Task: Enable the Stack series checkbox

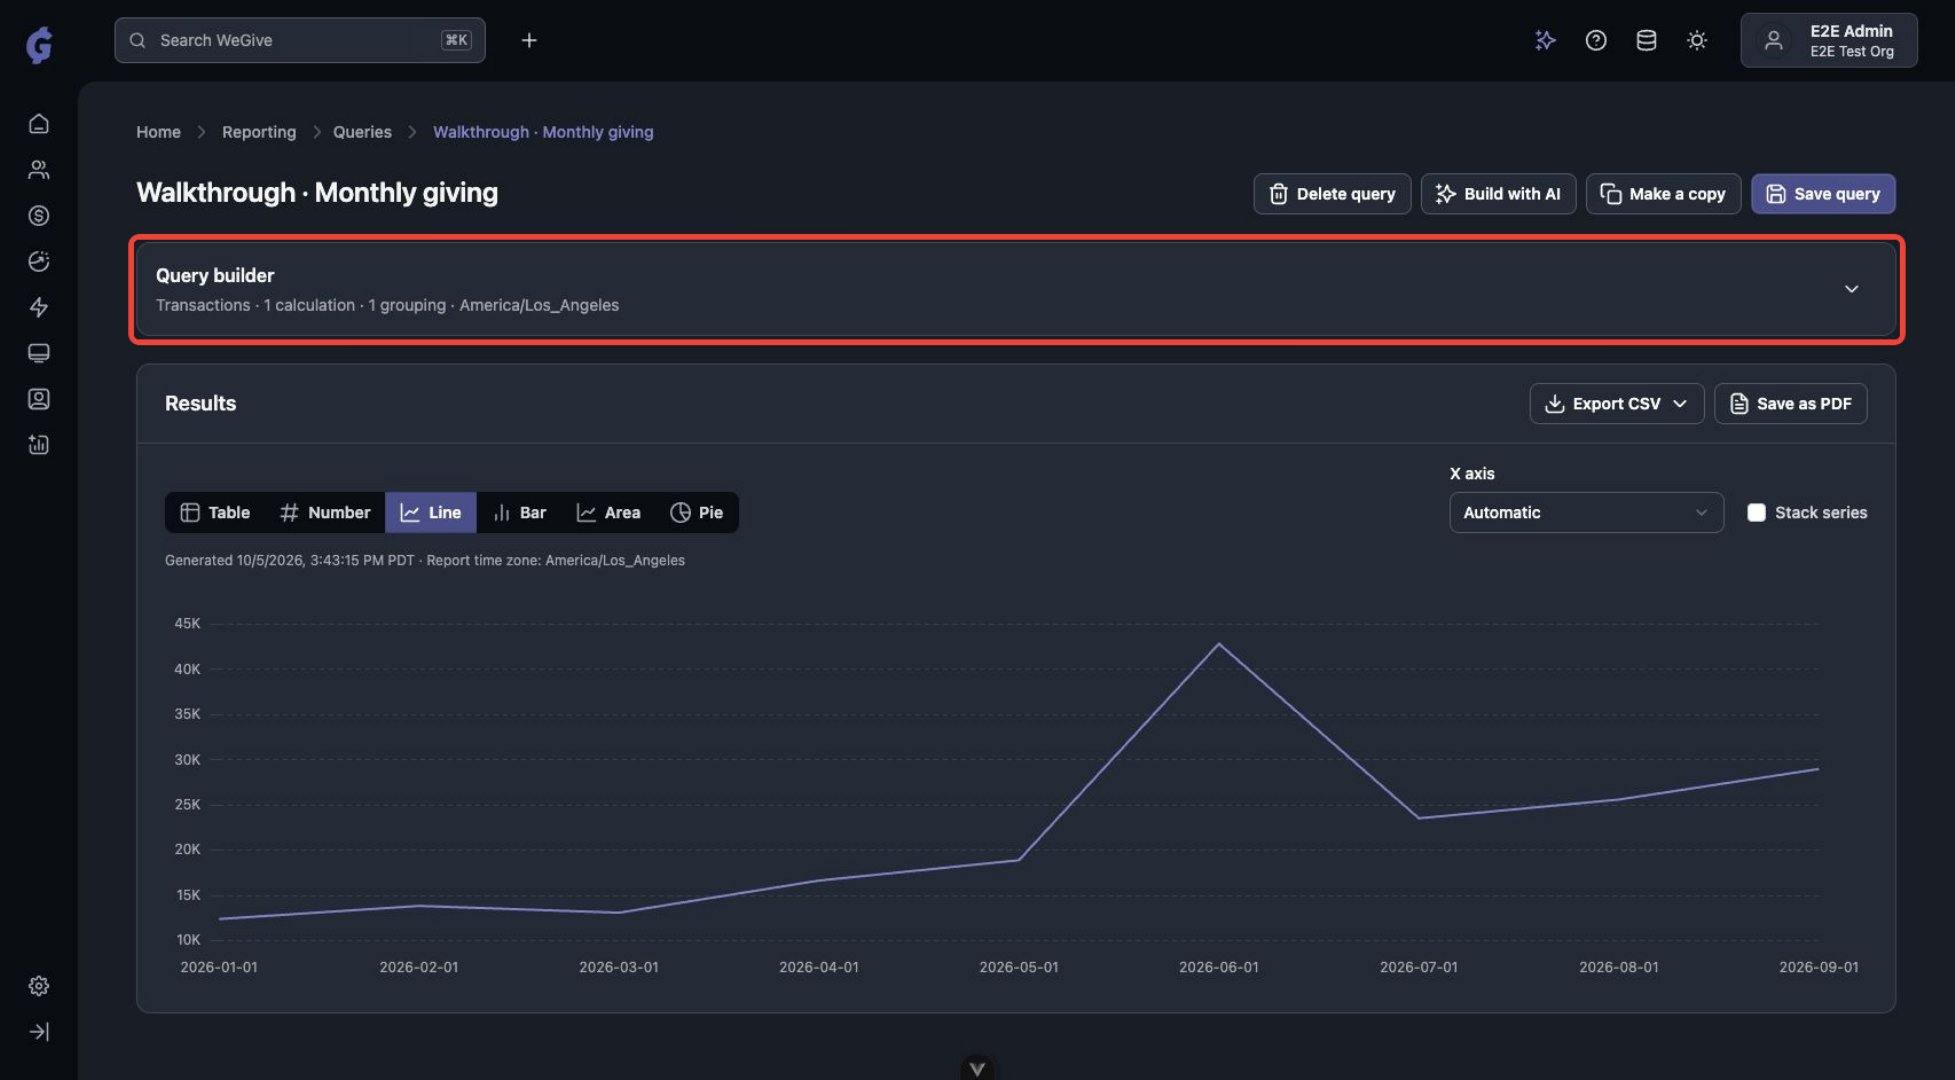Action: point(1756,512)
